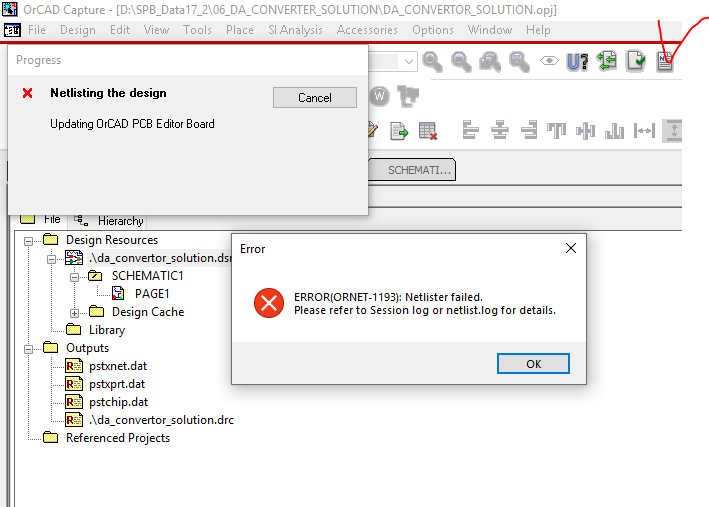Click Cancel in the Progress dialog
Viewport: 709px width, 507px height.
[x=315, y=98]
